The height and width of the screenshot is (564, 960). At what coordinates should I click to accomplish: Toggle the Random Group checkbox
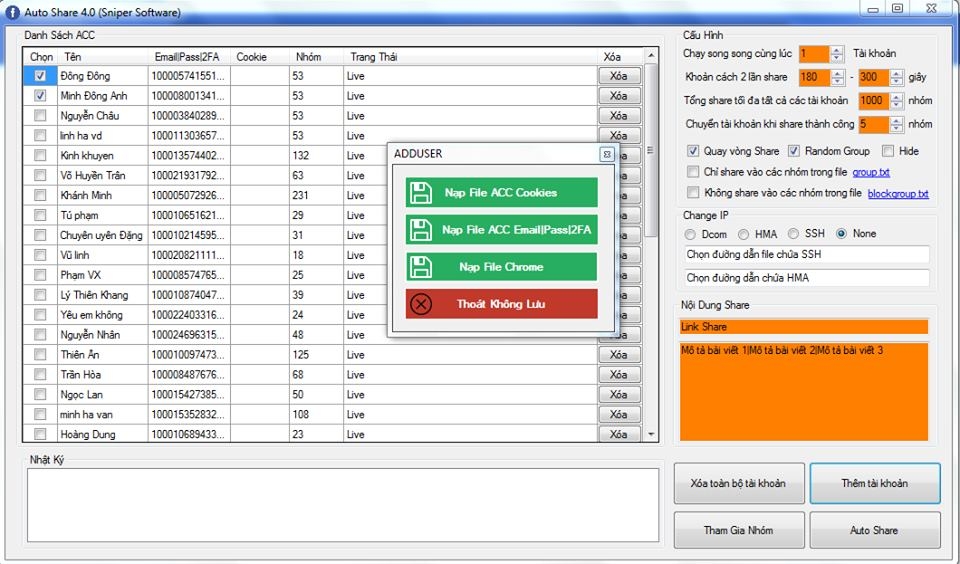click(794, 151)
